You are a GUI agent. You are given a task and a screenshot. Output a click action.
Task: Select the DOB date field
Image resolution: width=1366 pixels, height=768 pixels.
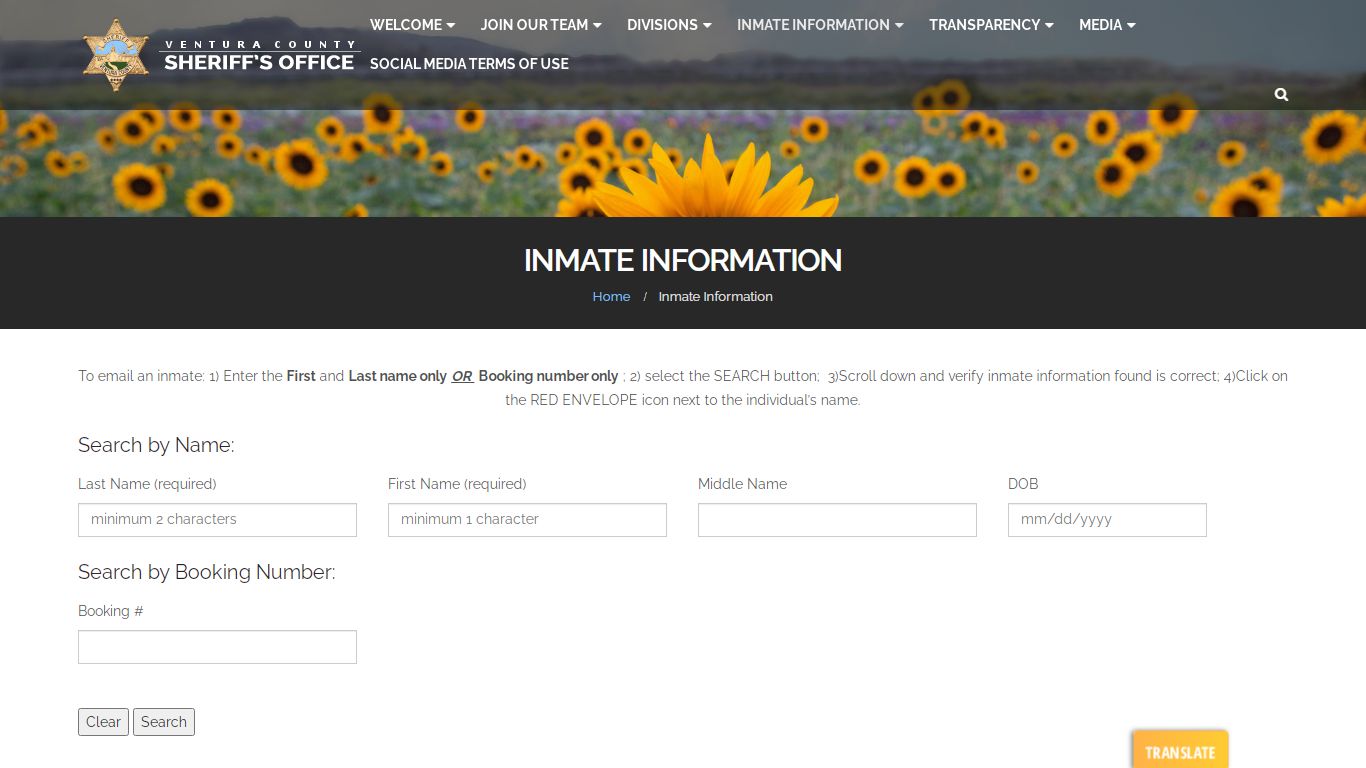coord(1107,520)
